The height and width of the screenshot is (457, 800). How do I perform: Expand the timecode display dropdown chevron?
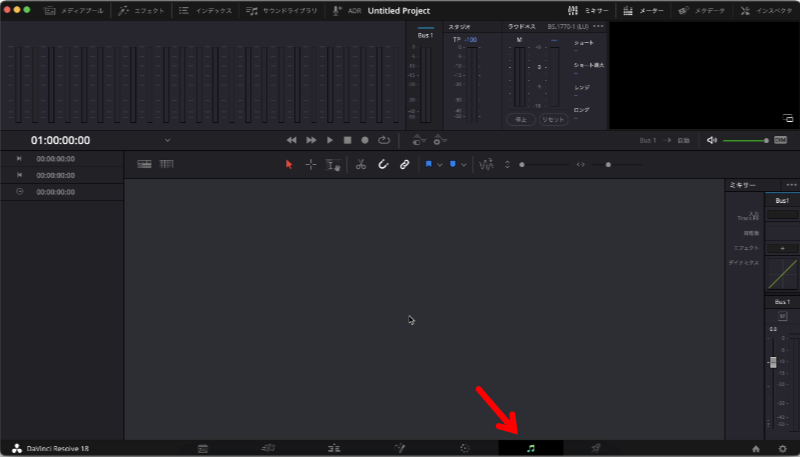[x=167, y=140]
